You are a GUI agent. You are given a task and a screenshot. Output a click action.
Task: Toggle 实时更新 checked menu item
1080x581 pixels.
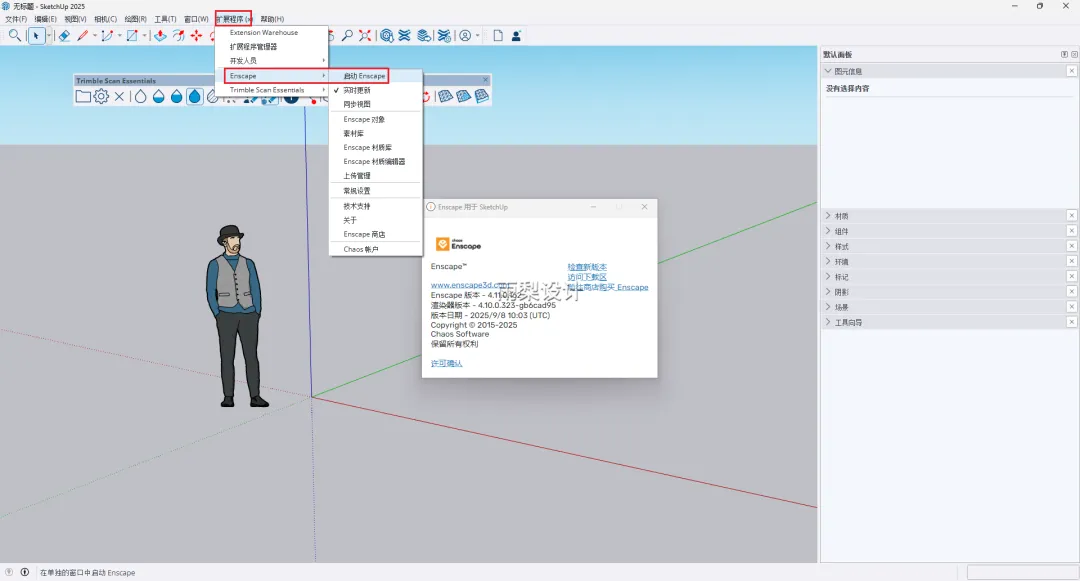click(376, 90)
